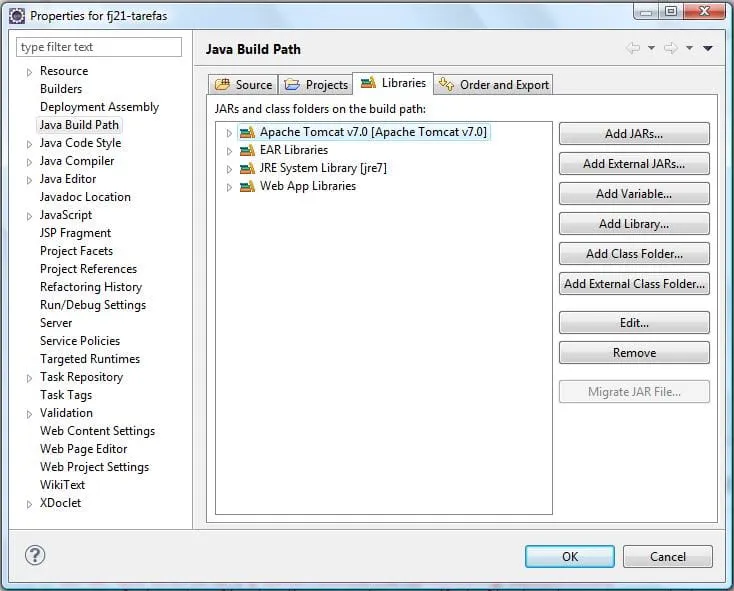734x591 pixels.
Task: Expand the Java Editor category
Action: click(x=29, y=180)
